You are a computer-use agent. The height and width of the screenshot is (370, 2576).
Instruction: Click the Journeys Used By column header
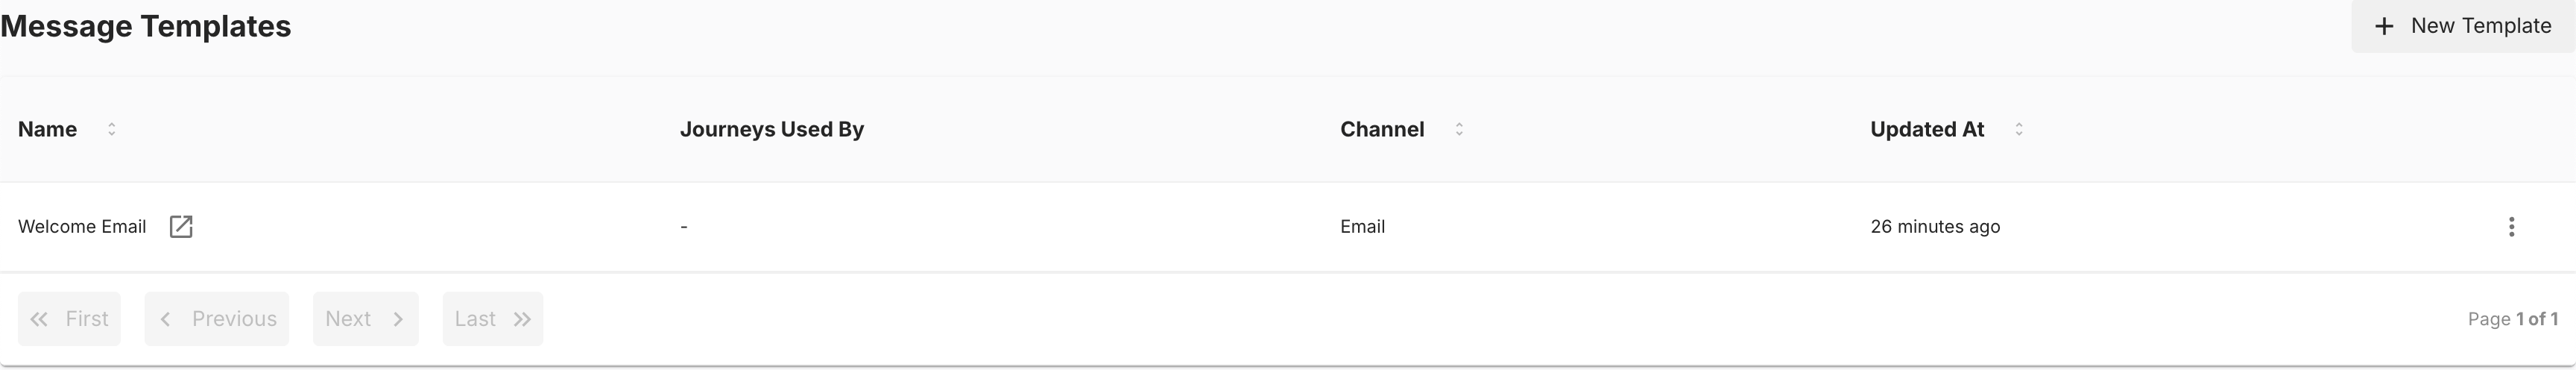pos(772,129)
